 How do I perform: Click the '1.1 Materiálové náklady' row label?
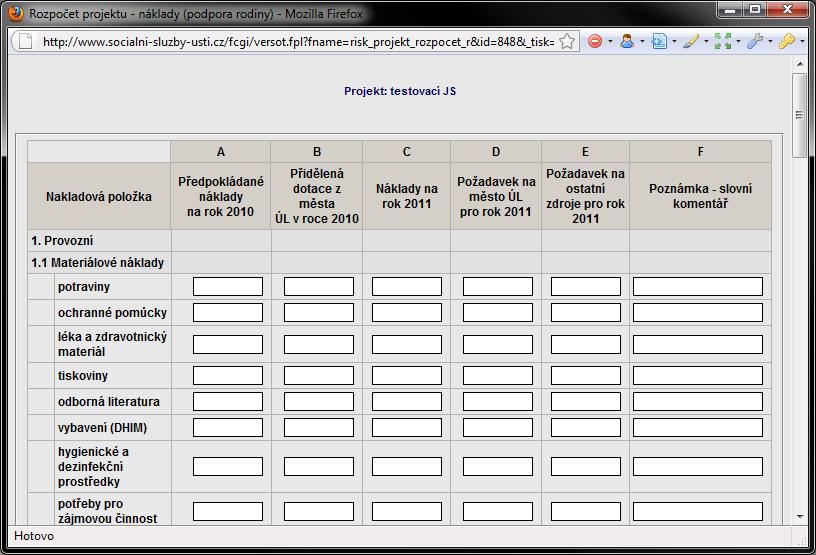click(97, 263)
